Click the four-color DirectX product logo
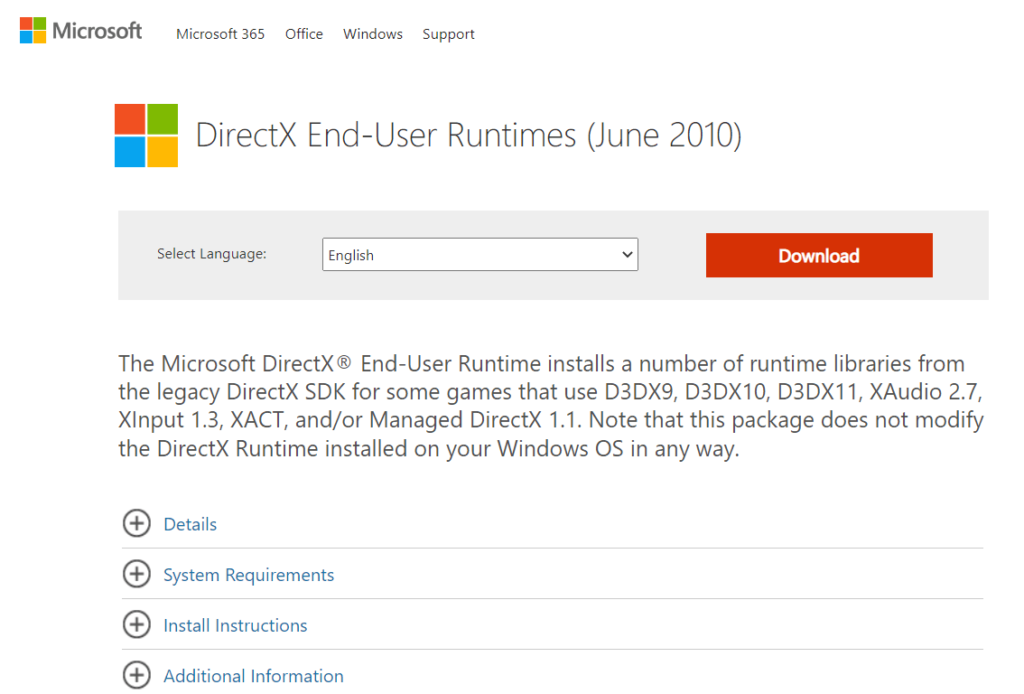 click(146, 135)
